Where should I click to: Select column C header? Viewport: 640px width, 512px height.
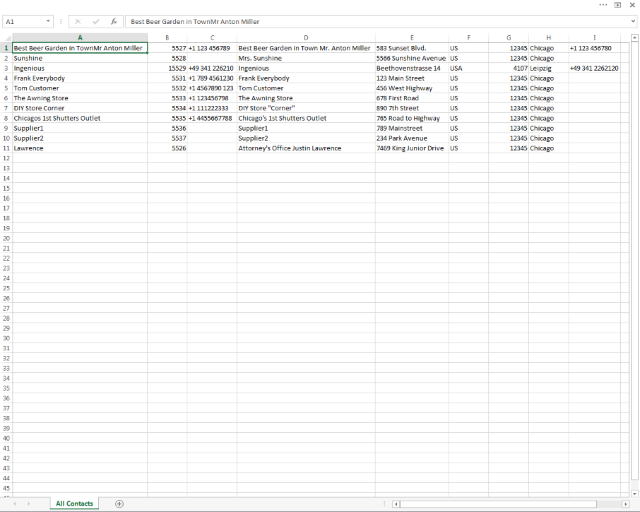tap(212, 38)
